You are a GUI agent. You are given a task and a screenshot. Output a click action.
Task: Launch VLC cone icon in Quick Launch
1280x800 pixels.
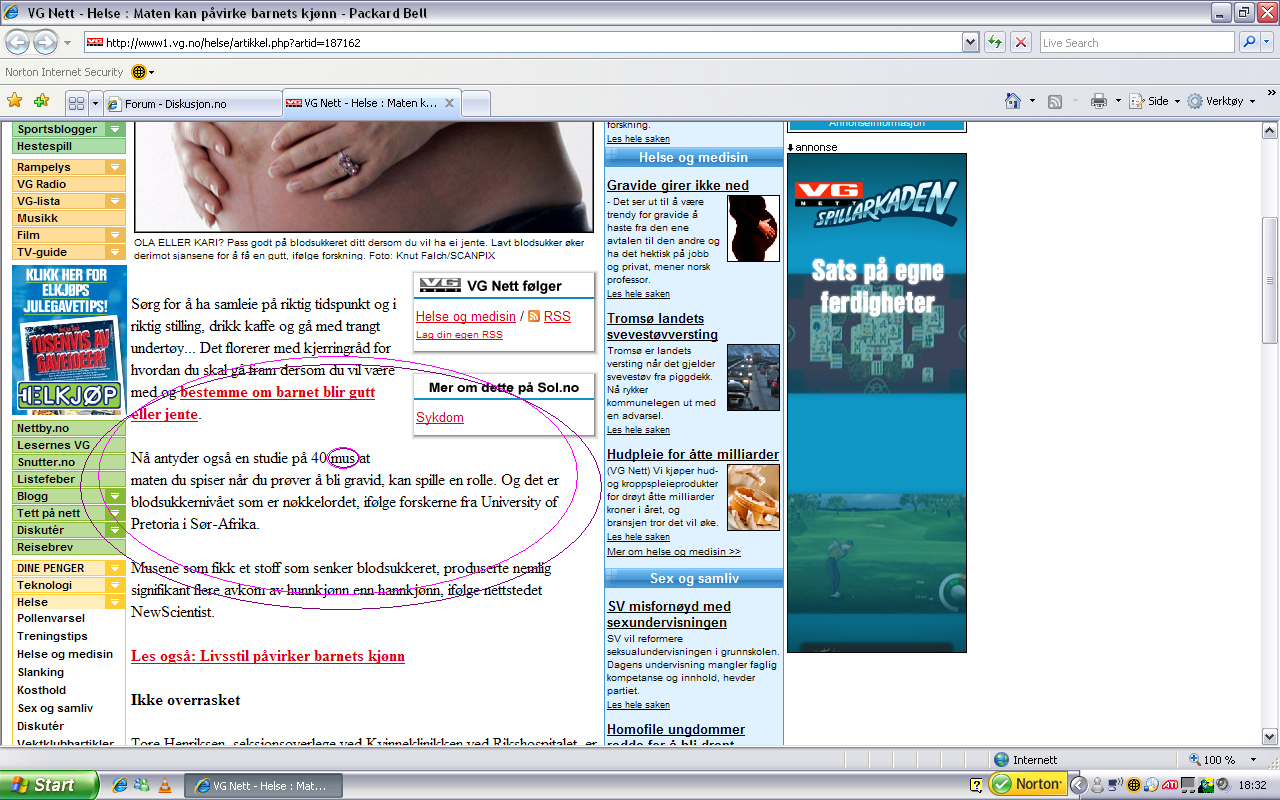pos(165,785)
